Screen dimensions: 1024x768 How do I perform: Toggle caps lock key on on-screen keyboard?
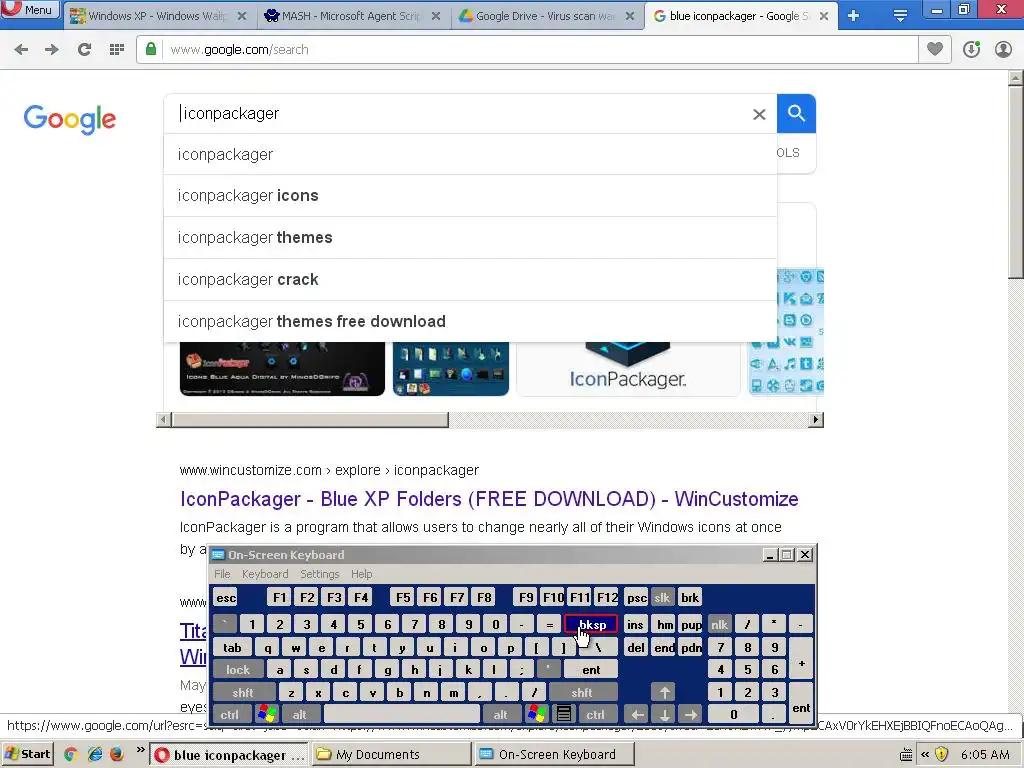click(238, 669)
